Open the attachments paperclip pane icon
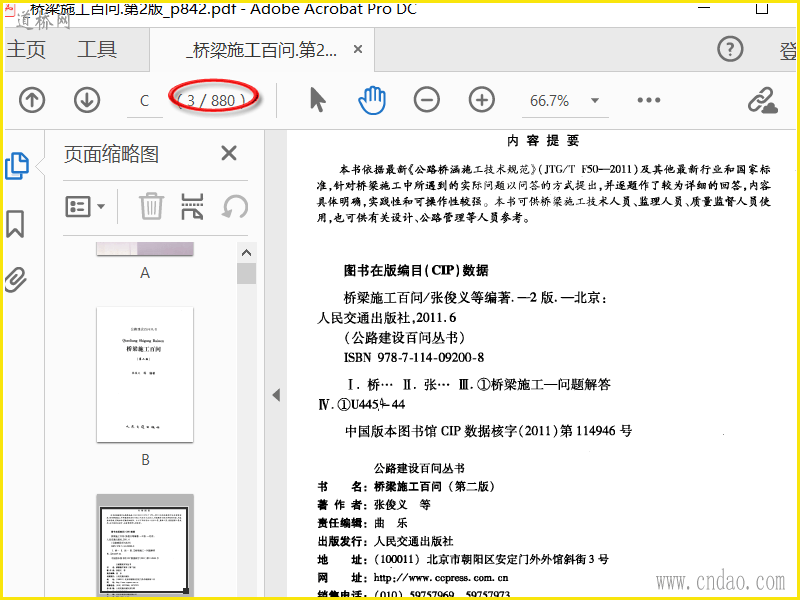 coord(16,279)
